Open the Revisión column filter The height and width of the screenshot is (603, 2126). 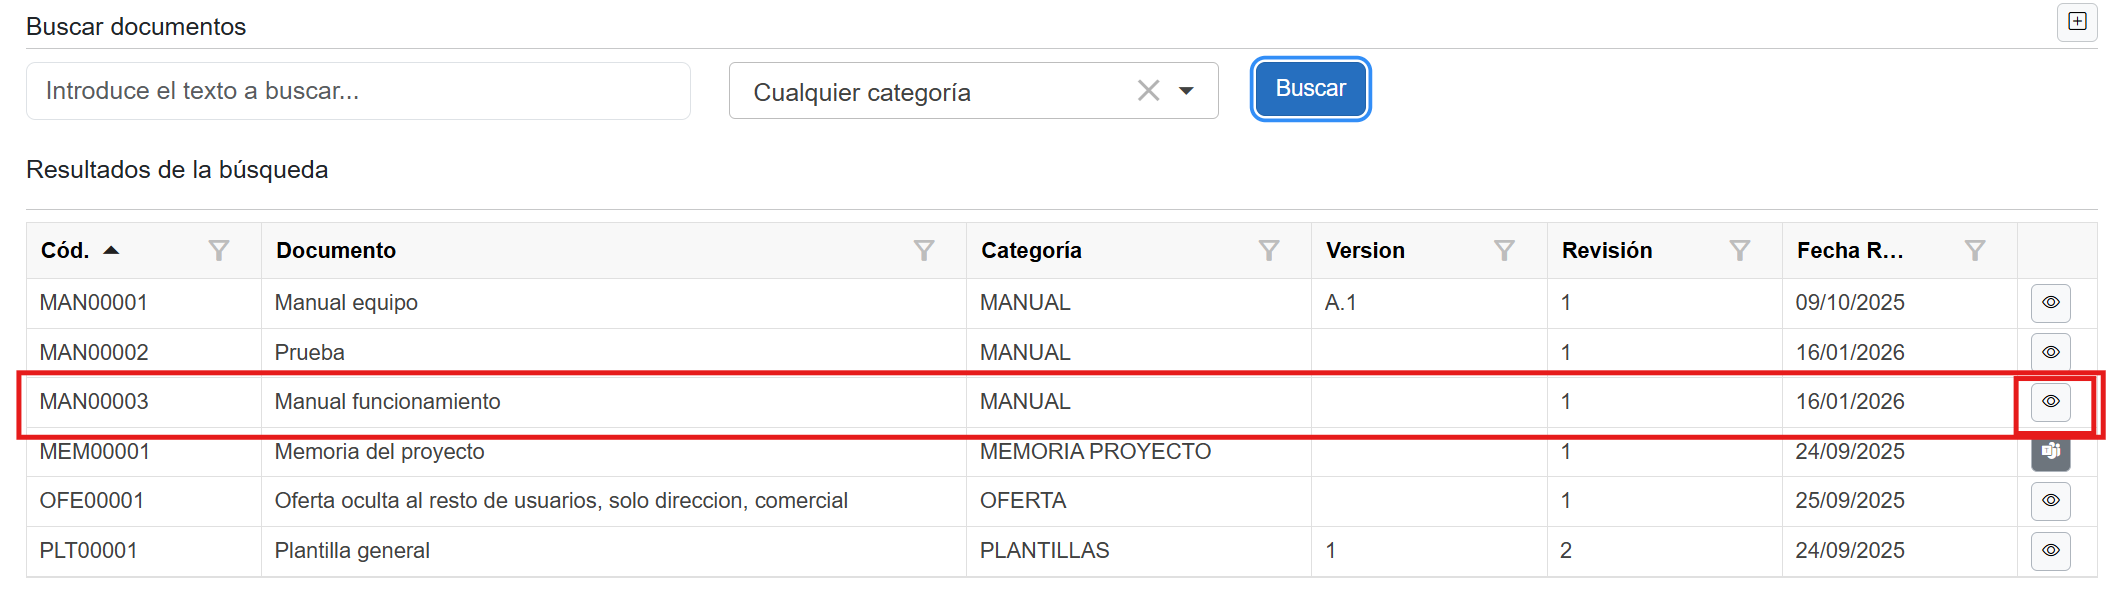(x=1739, y=251)
